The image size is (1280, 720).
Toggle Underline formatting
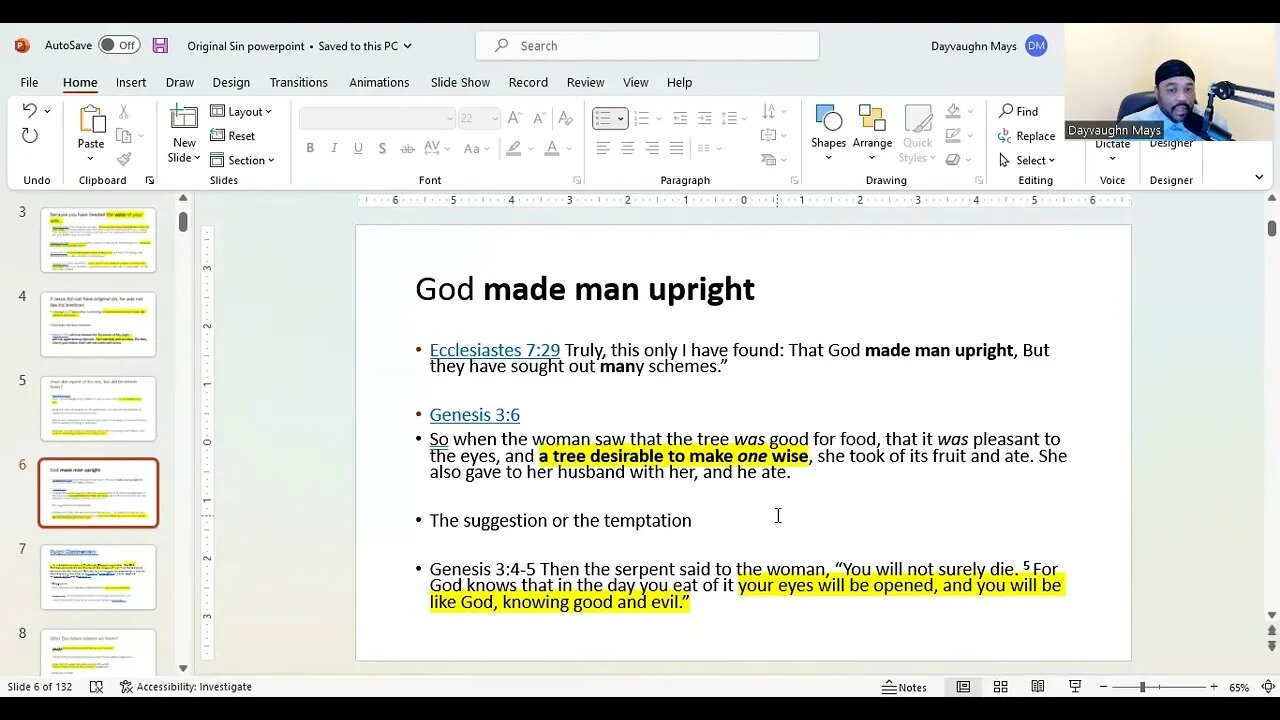[x=358, y=148]
